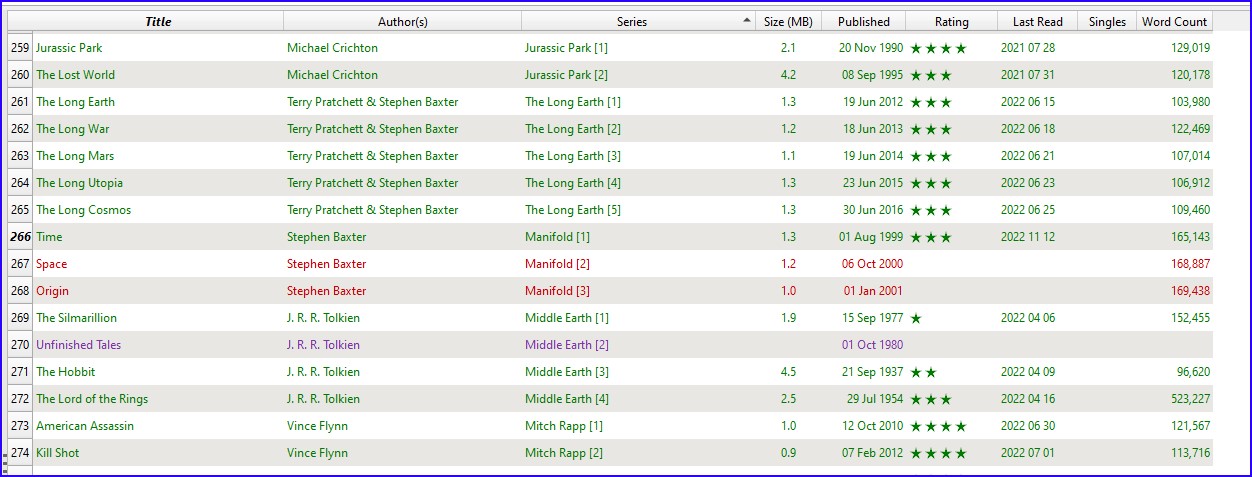The width and height of the screenshot is (1252, 477).
Task: Click author Vince Flynn on the Kill Shot row
Action: (317, 453)
